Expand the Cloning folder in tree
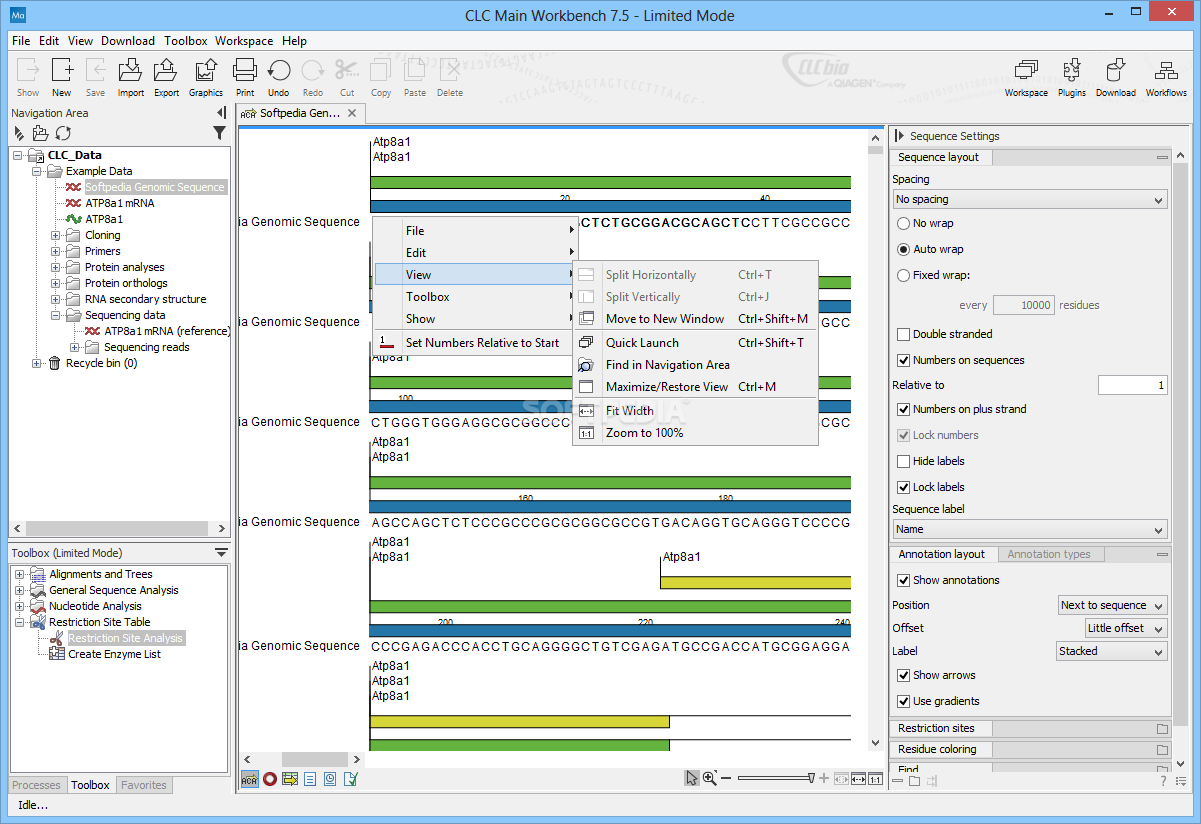 click(x=56, y=236)
